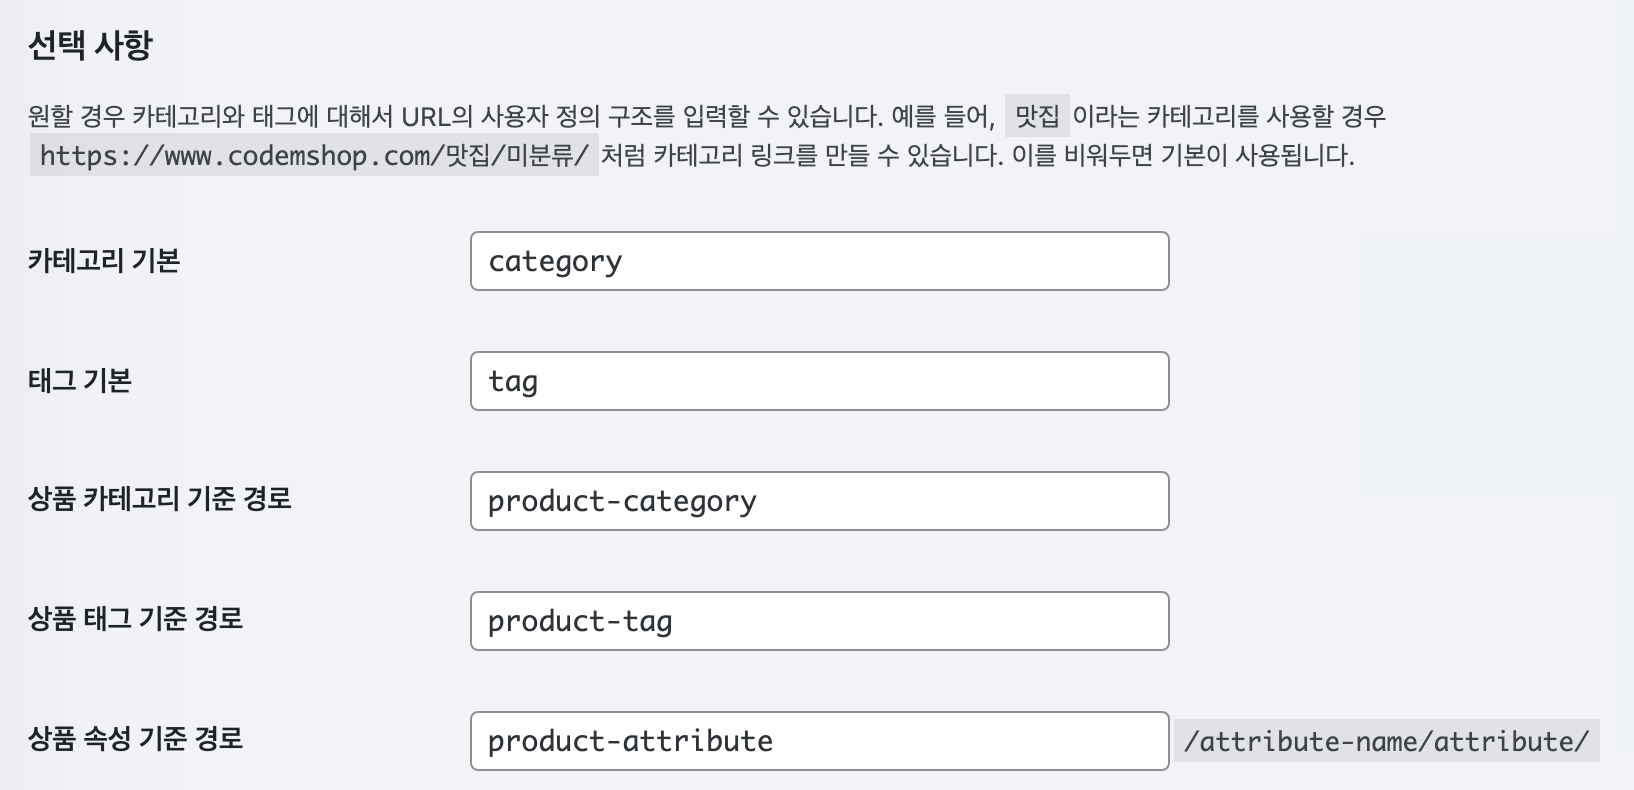Image resolution: width=1634 pixels, height=790 pixels.
Task: Click the 상품 속성 기준 경로 label
Action: 136,738
